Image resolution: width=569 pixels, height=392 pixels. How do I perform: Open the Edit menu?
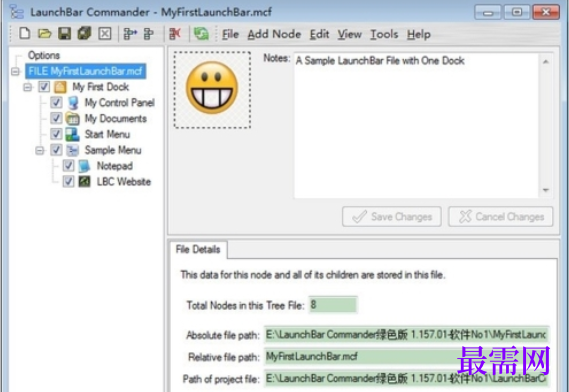pos(319,34)
